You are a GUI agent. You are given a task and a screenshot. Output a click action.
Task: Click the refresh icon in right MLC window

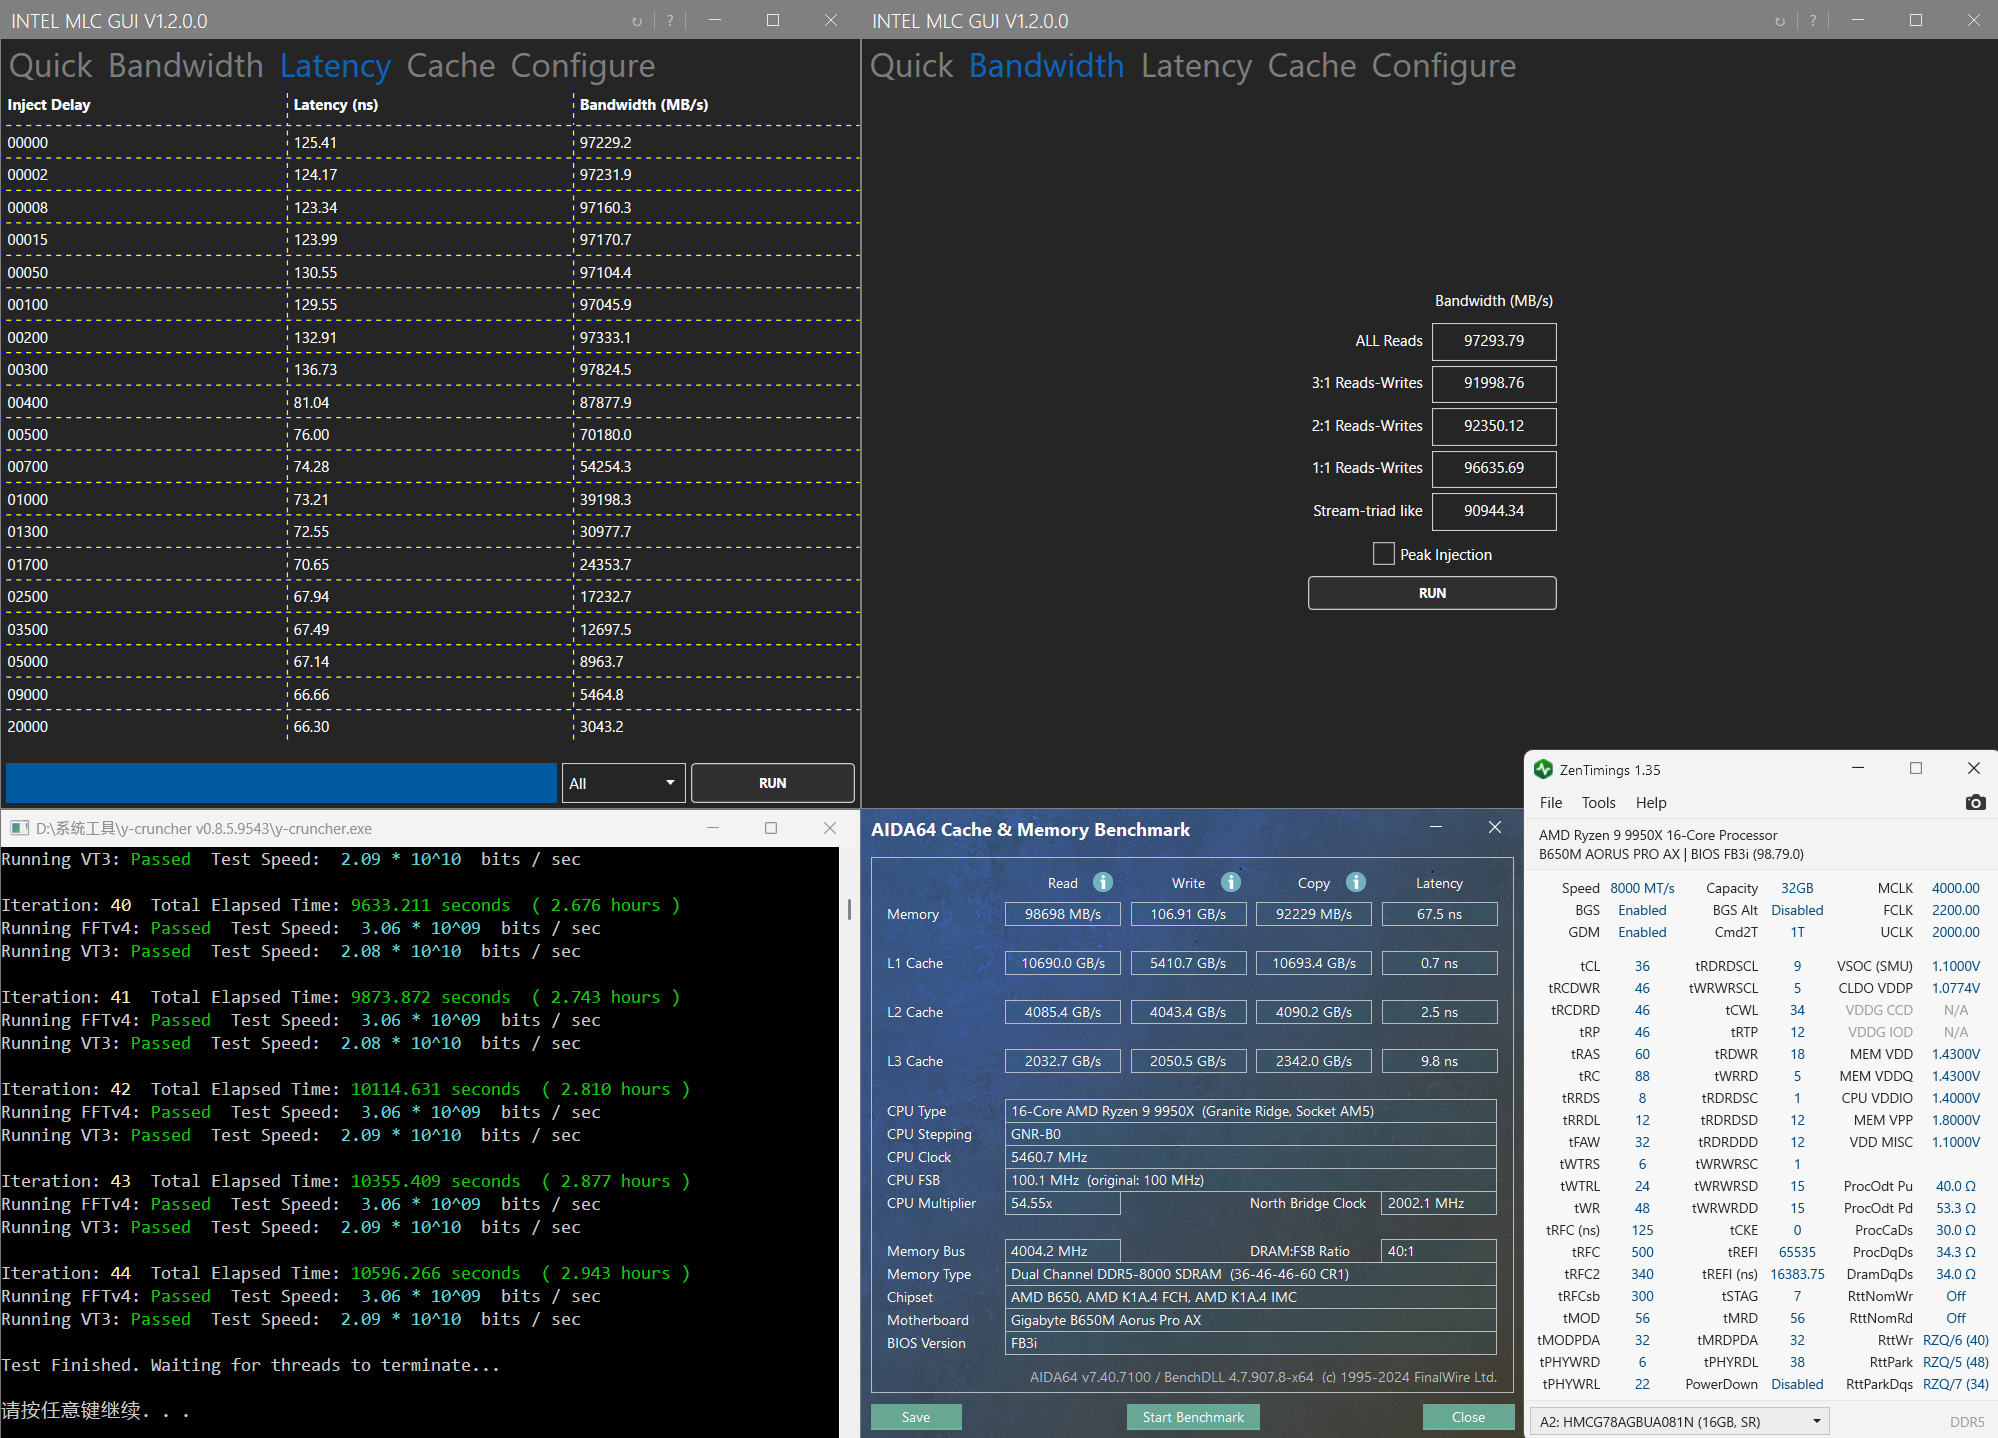tap(1780, 20)
